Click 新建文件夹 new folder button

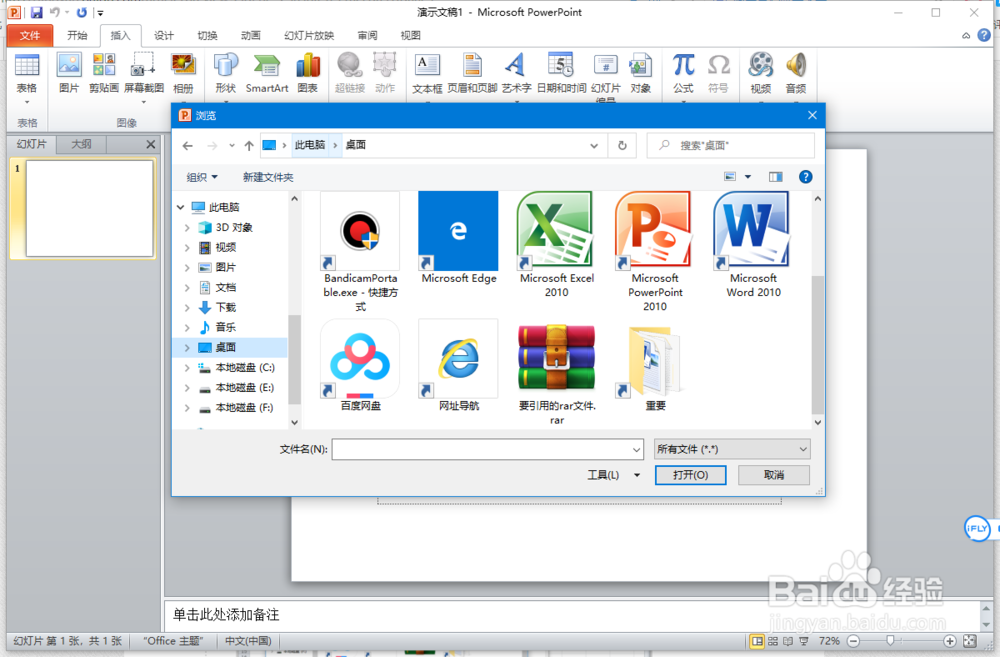click(x=268, y=177)
